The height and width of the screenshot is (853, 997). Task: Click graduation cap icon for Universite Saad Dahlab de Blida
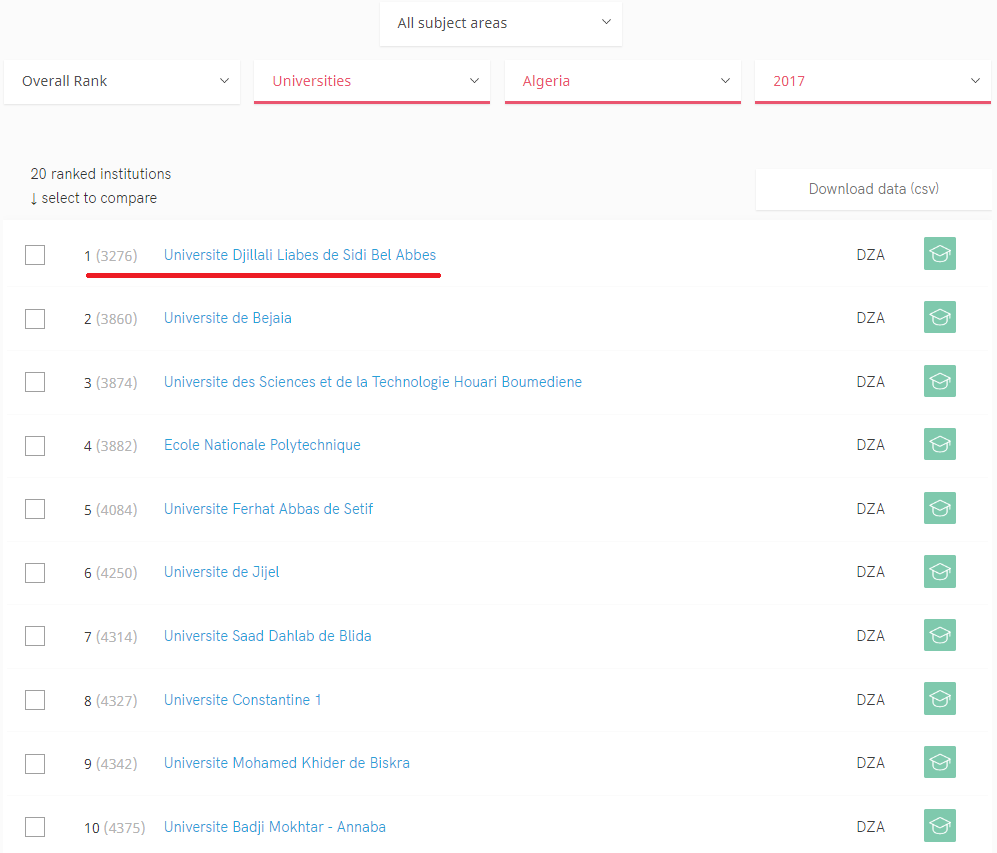pyautogui.click(x=940, y=635)
